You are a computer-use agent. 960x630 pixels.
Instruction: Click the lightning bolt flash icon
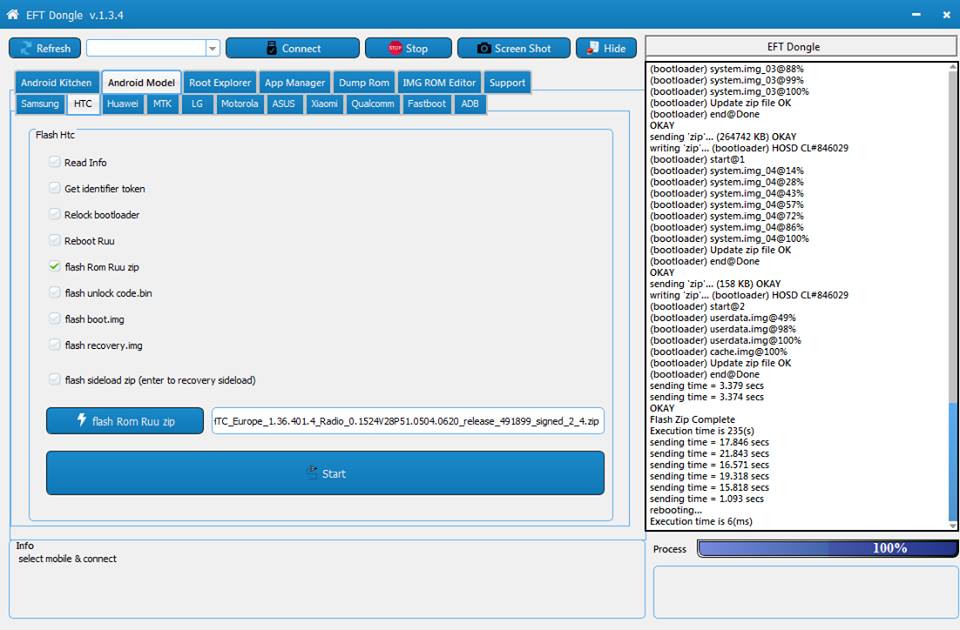coord(81,420)
